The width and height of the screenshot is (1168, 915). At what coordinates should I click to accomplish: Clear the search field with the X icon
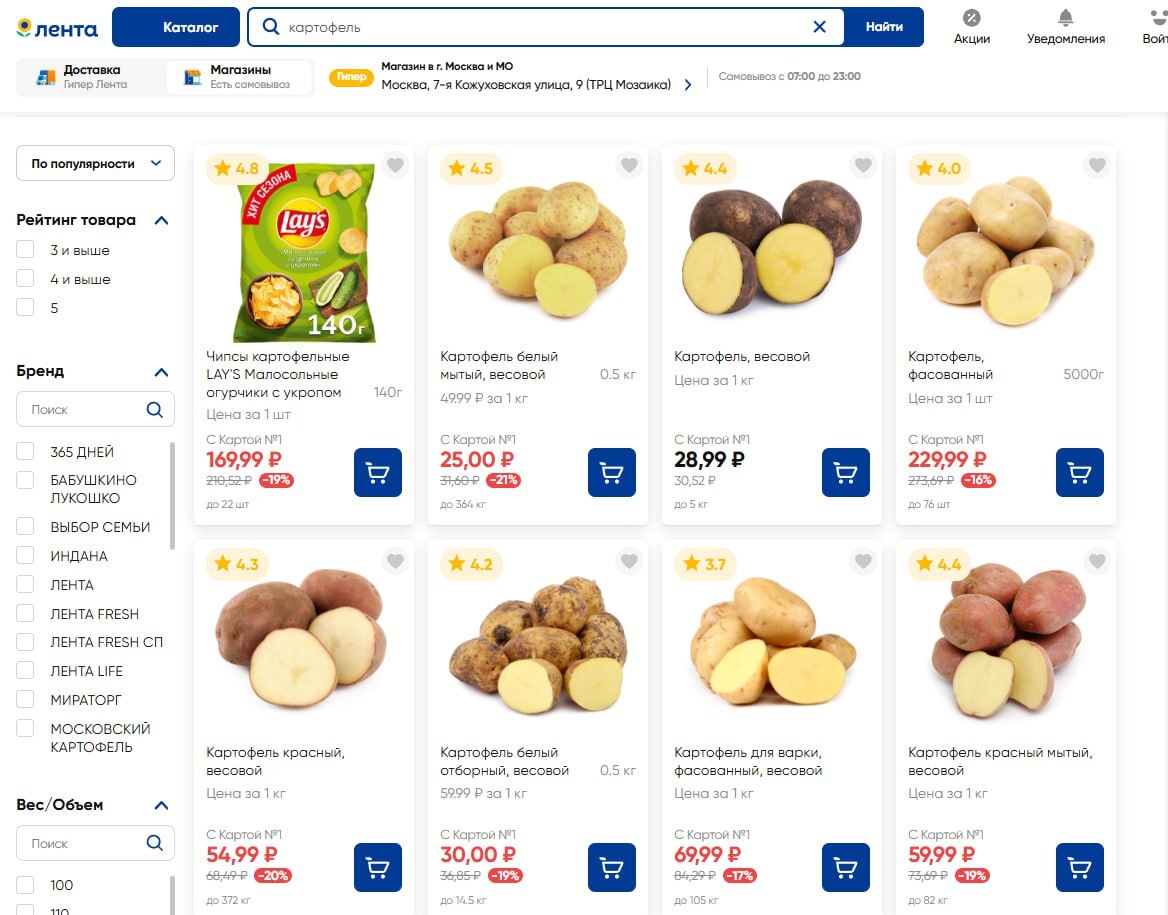(x=819, y=27)
